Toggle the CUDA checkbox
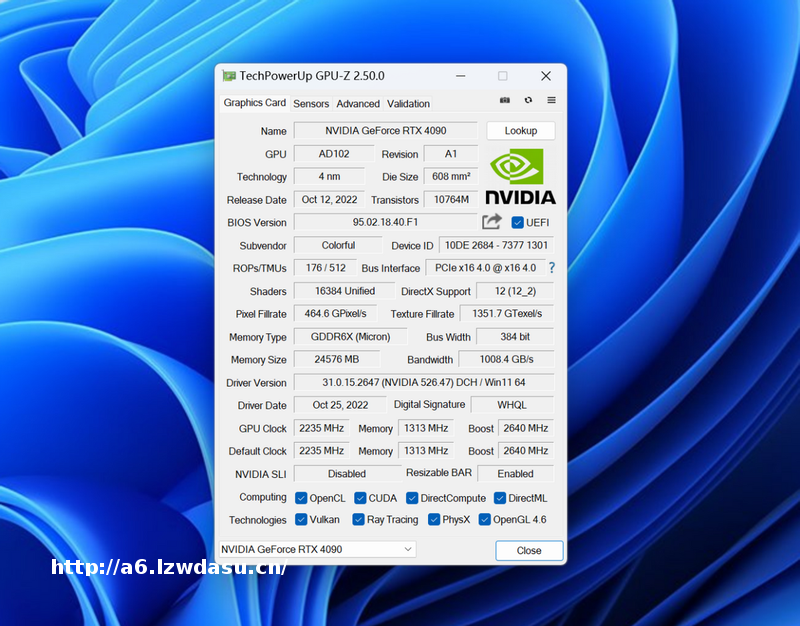The width and height of the screenshot is (800, 626). 360,498
